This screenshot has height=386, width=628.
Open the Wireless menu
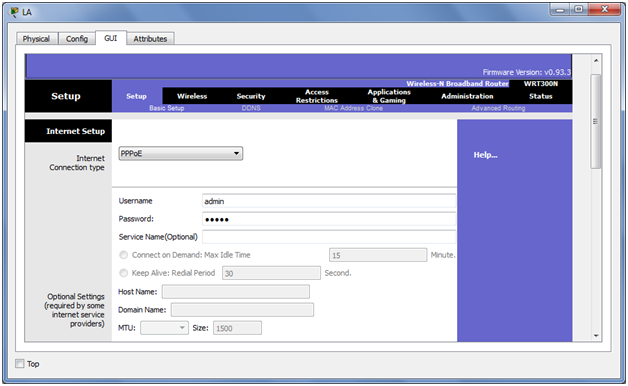click(x=192, y=96)
